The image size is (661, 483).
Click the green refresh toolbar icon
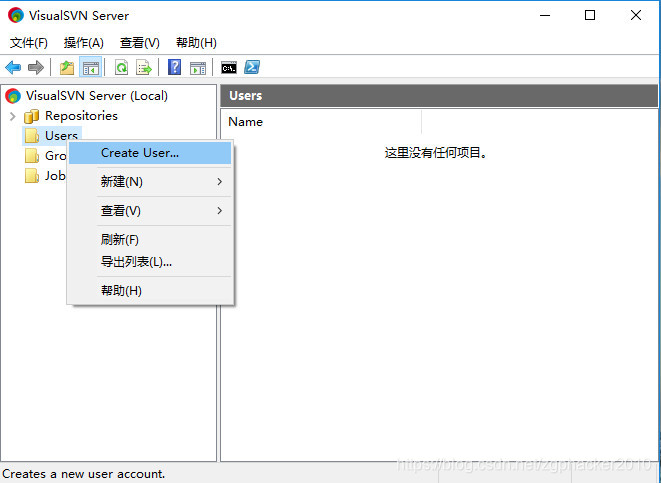point(121,67)
